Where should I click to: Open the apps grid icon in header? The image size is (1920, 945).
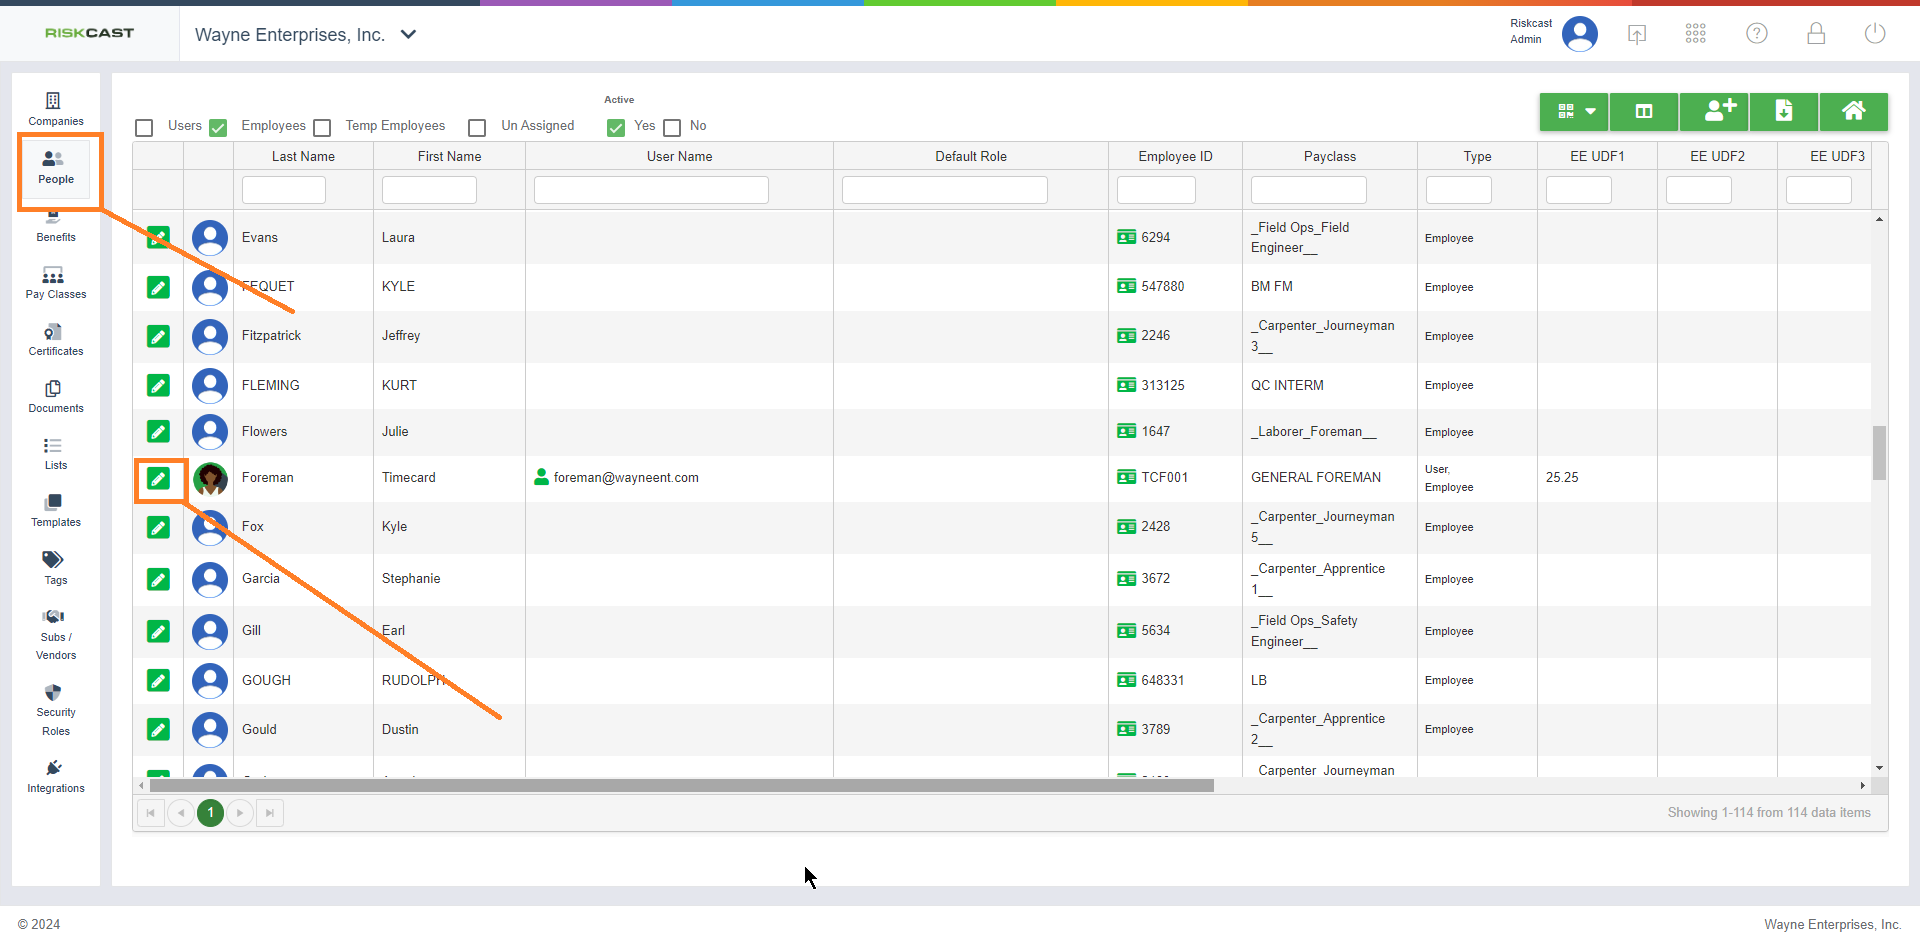pos(1695,34)
